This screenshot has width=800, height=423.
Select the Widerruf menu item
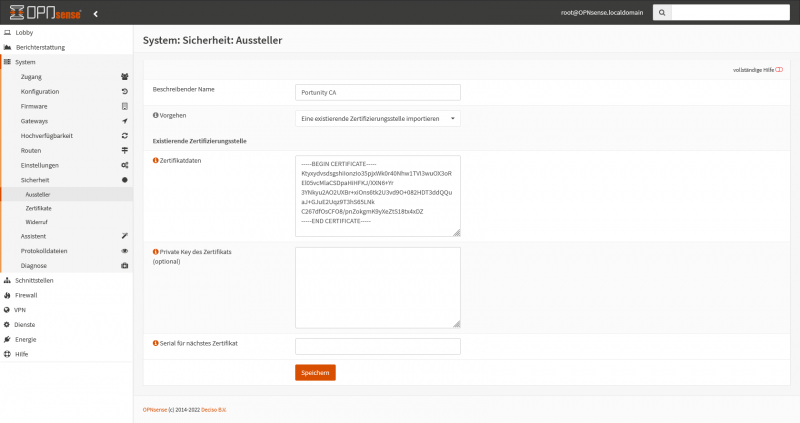(37, 221)
